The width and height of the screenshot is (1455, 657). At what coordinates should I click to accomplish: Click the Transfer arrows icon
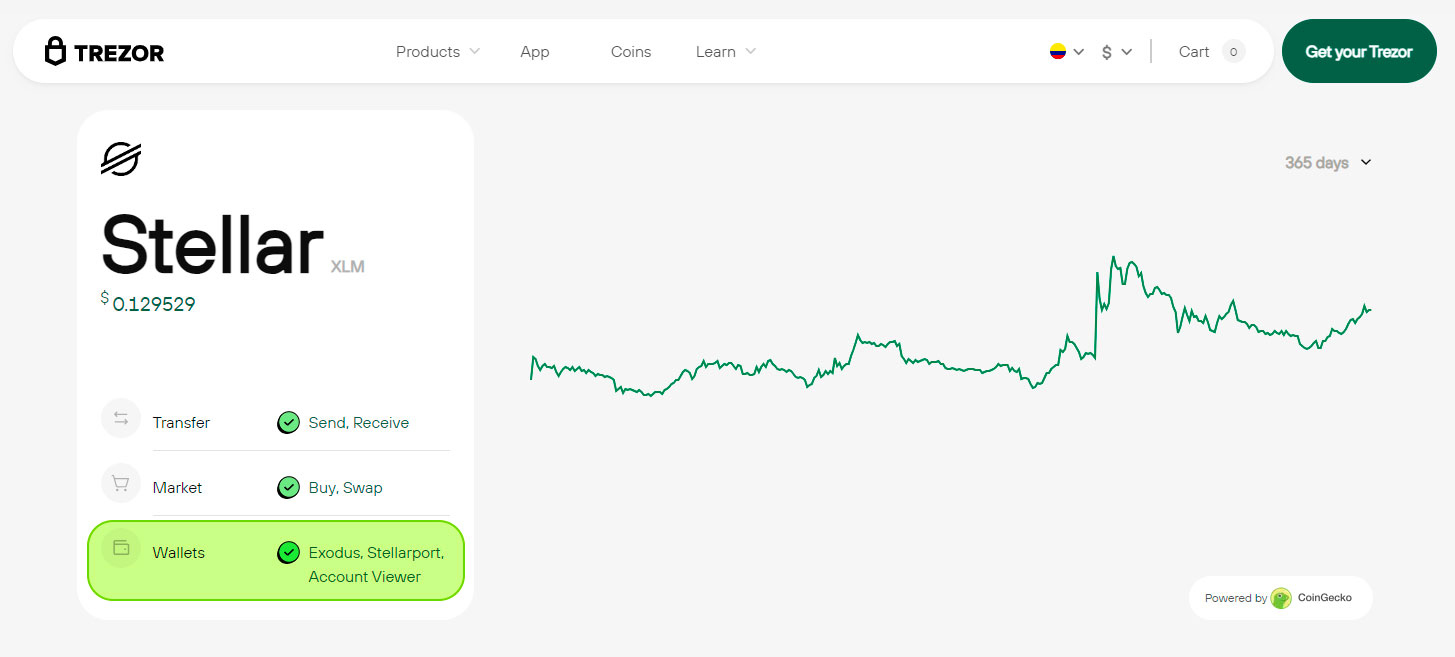(x=121, y=418)
